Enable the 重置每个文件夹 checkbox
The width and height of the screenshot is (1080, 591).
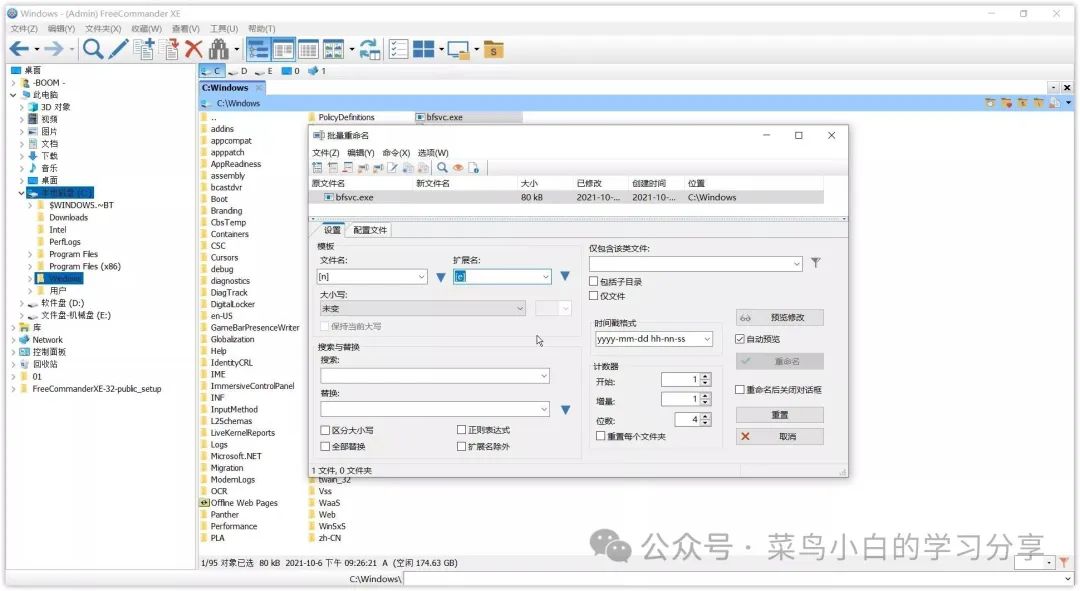coord(601,436)
